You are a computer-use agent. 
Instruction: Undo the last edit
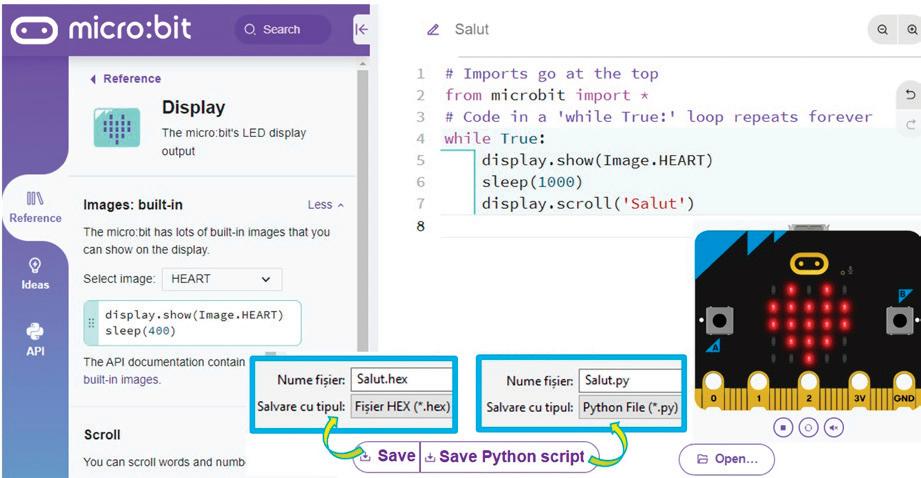910,94
